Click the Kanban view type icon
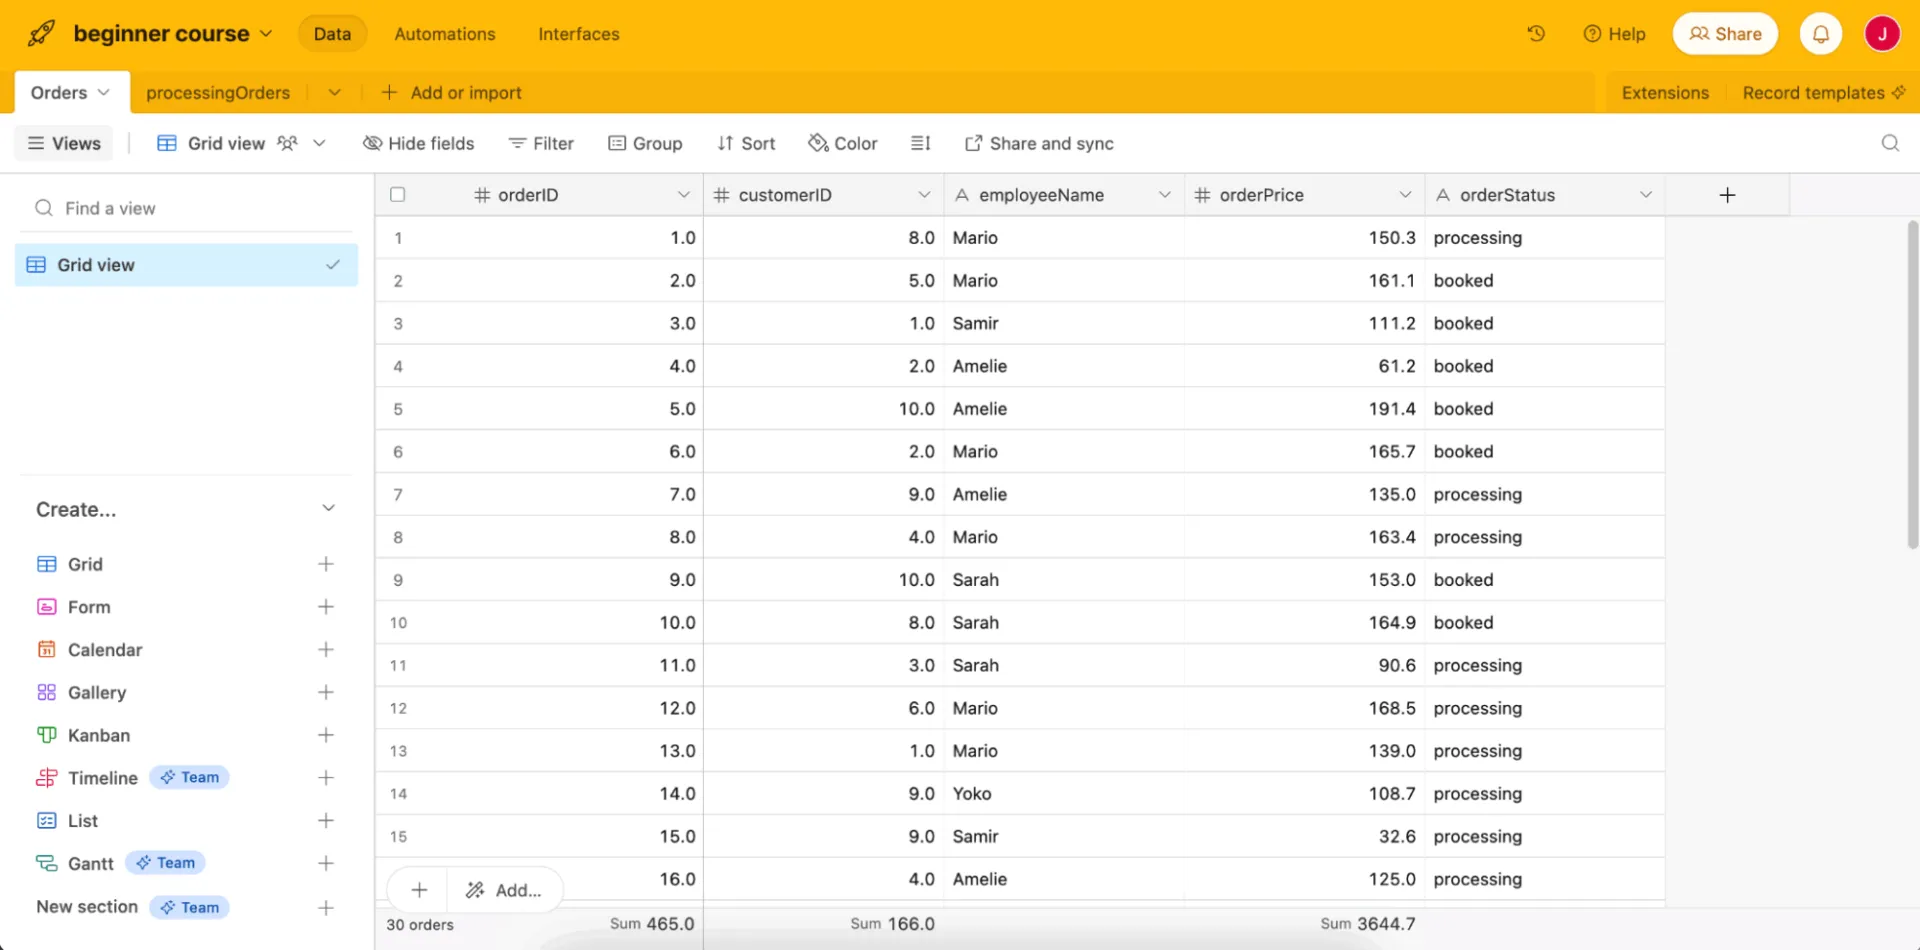This screenshot has width=1920, height=950. 46,735
